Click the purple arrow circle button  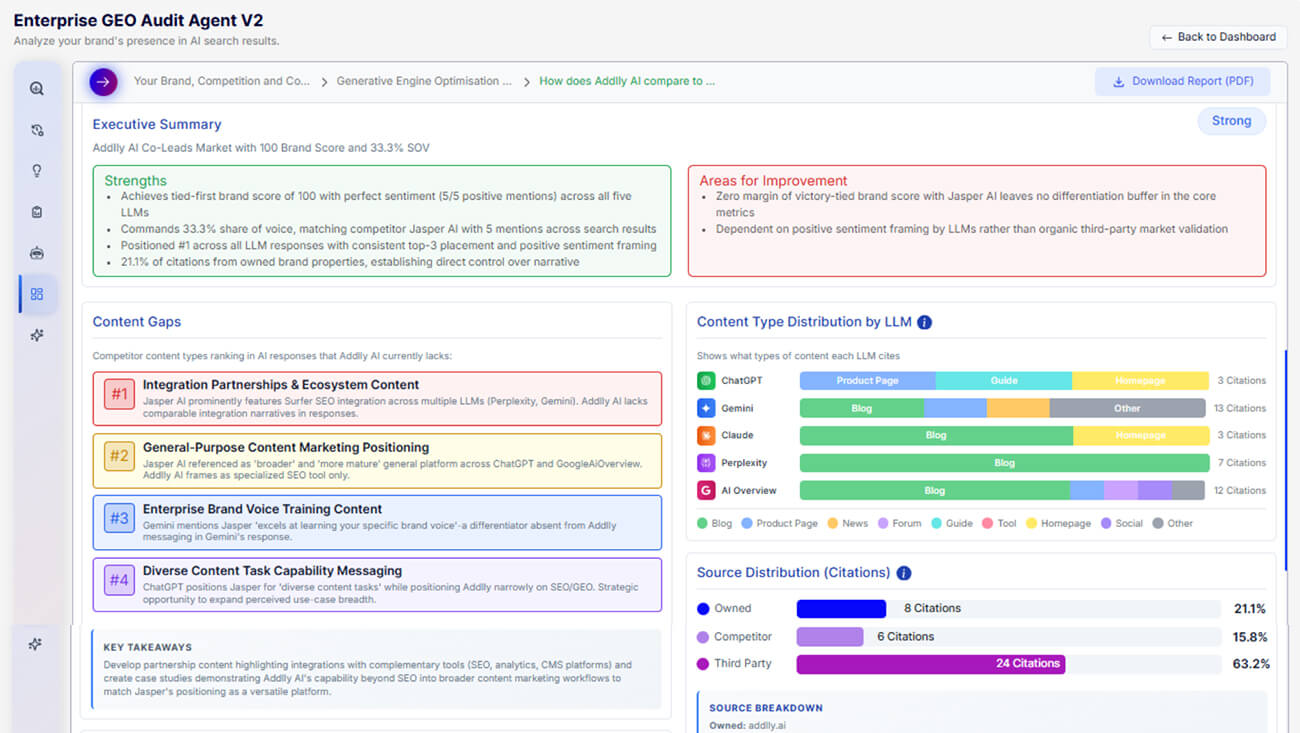pos(103,82)
